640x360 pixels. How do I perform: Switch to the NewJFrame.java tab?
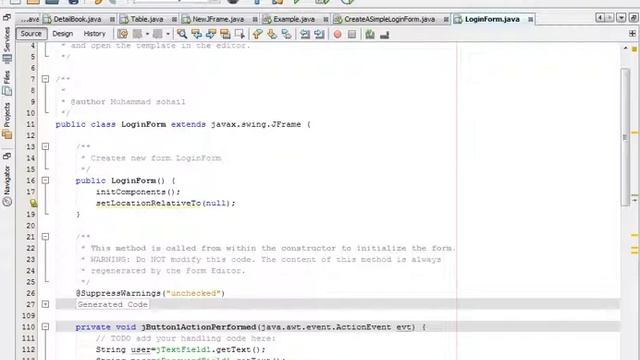(218, 19)
